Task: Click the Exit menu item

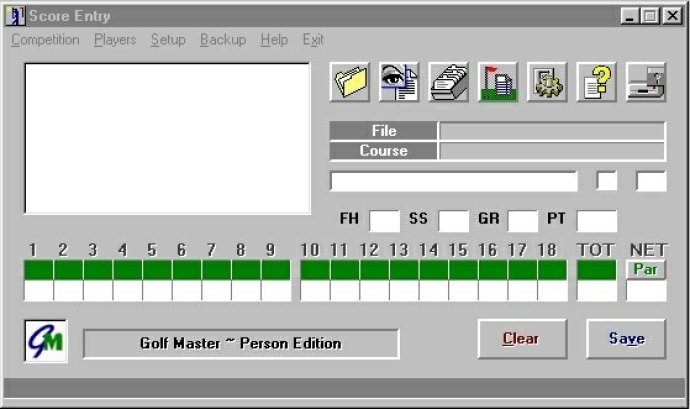Action: (x=313, y=40)
